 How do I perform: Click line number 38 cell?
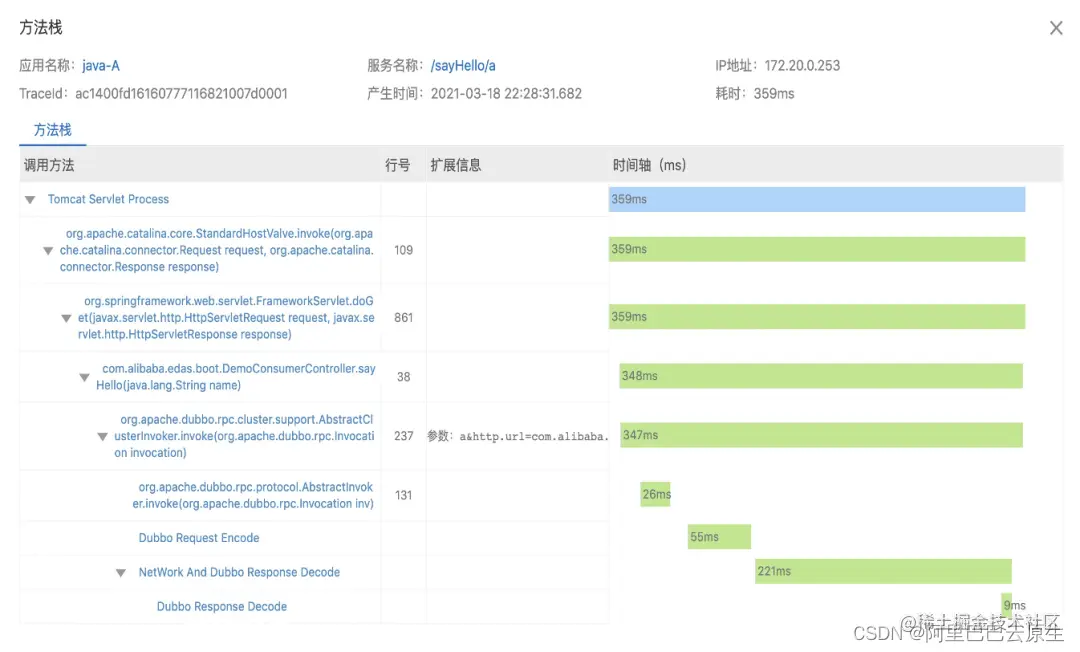404,377
